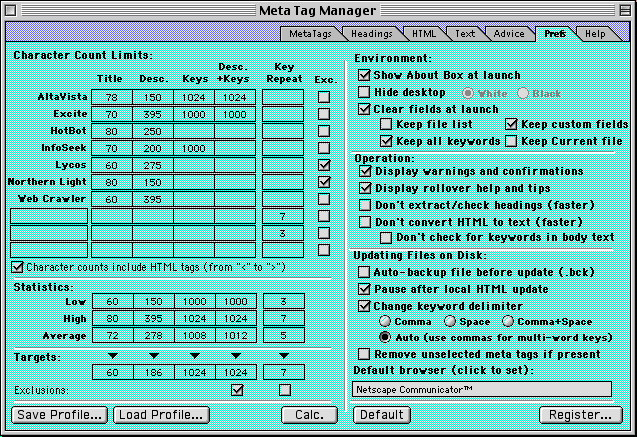The width and height of the screenshot is (637, 437).
Task: Toggle Key Repeat Exclusions checkbox
Action: click(x=285, y=390)
